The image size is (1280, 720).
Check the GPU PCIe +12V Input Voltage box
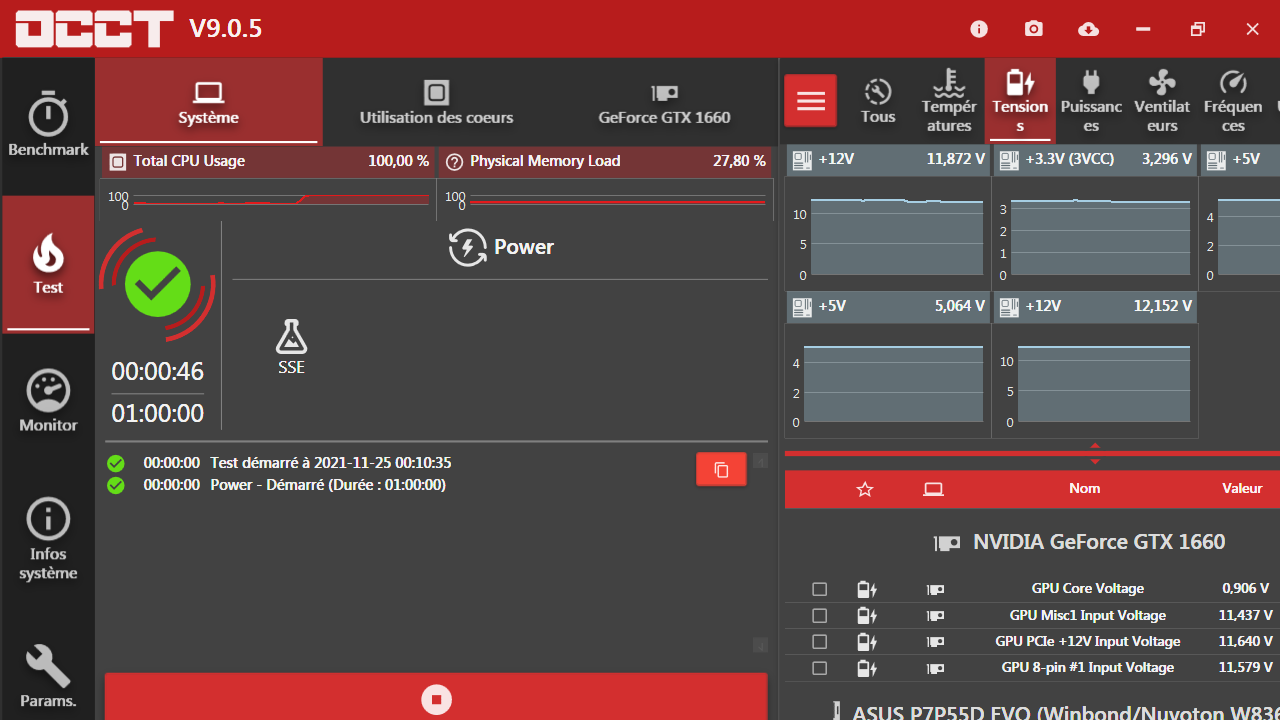coord(820,641)
